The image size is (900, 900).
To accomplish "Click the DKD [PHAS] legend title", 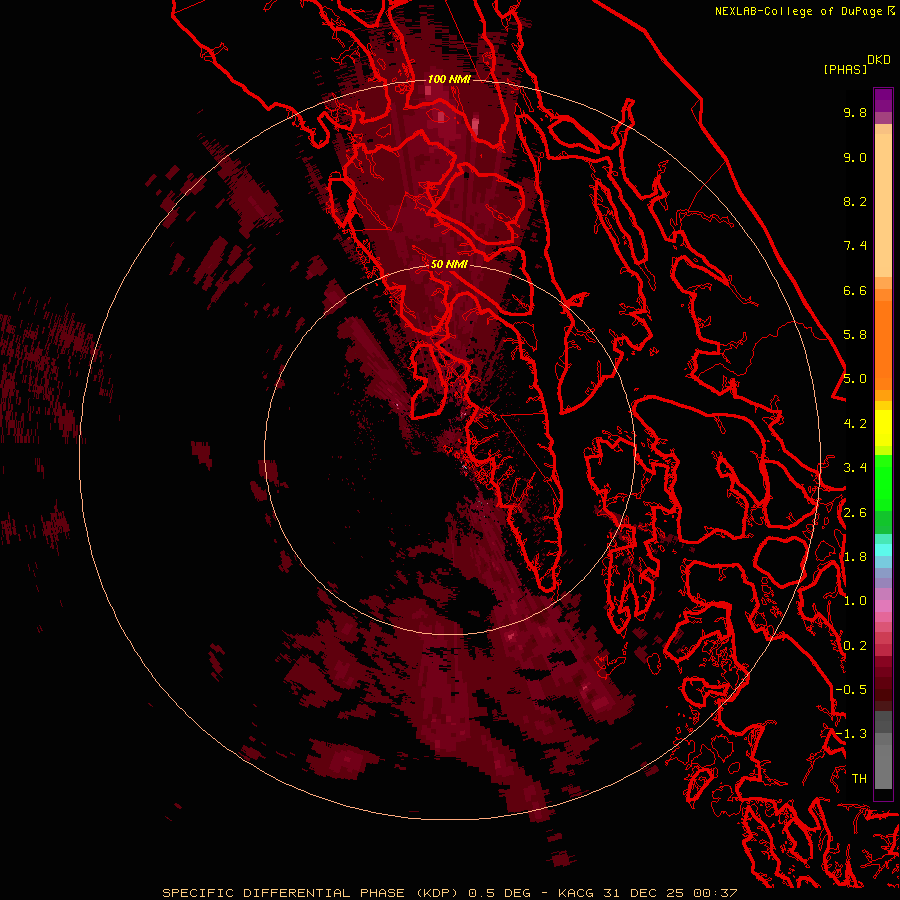I will pos(856,64).
